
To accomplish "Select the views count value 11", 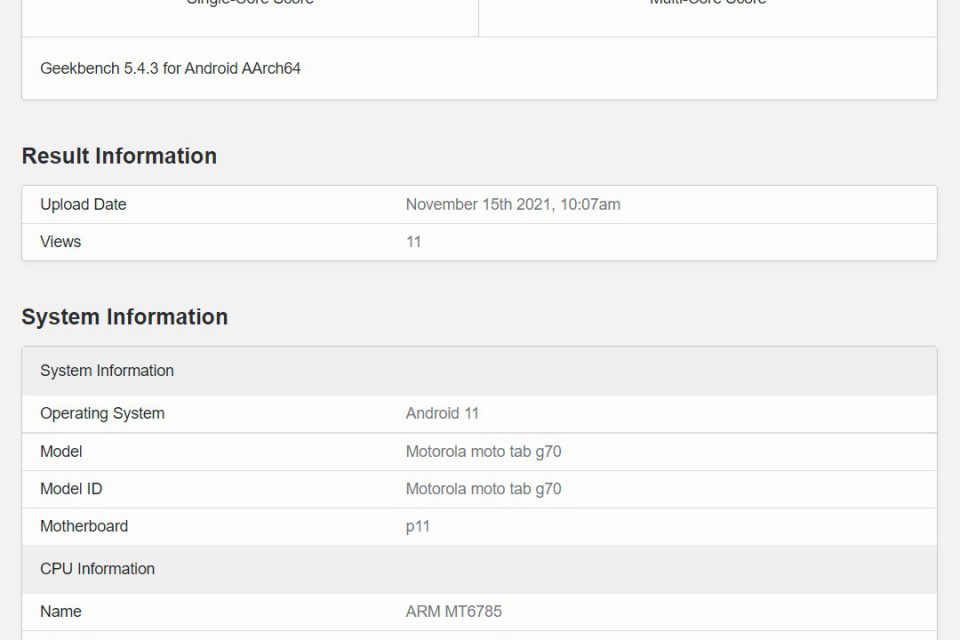I will click(x=413, y=242).
